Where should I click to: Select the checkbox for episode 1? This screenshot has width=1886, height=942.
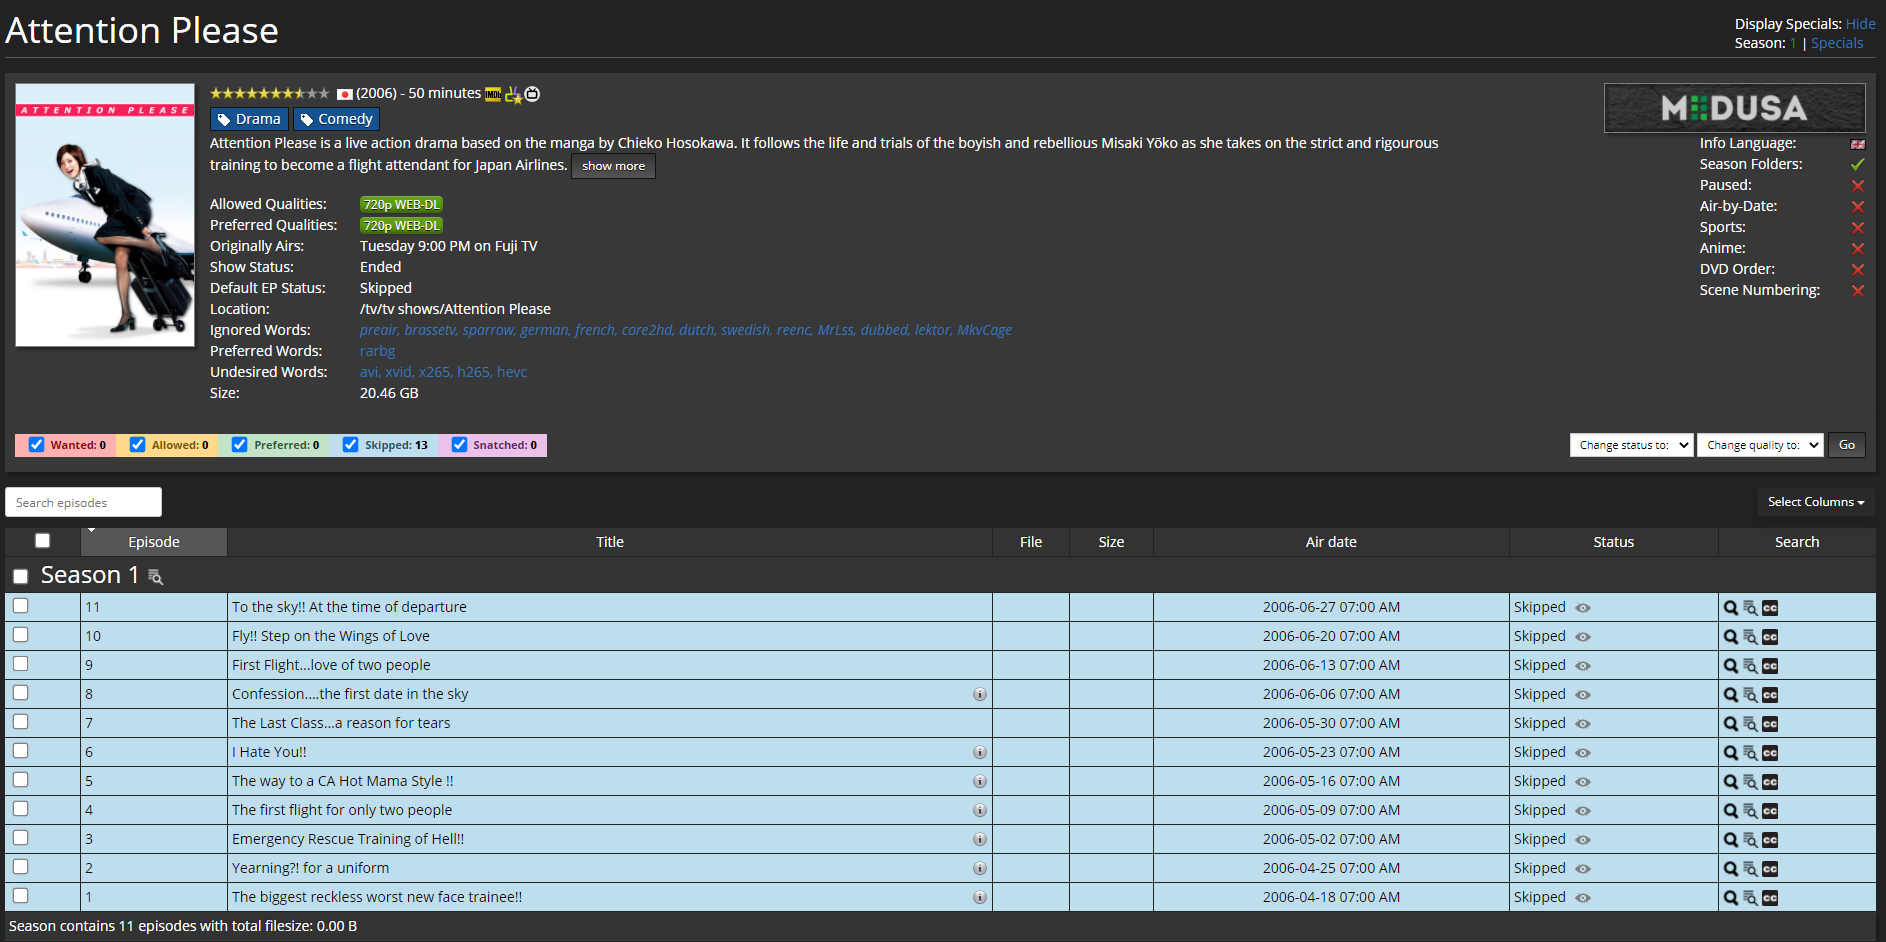pos(21,896)
